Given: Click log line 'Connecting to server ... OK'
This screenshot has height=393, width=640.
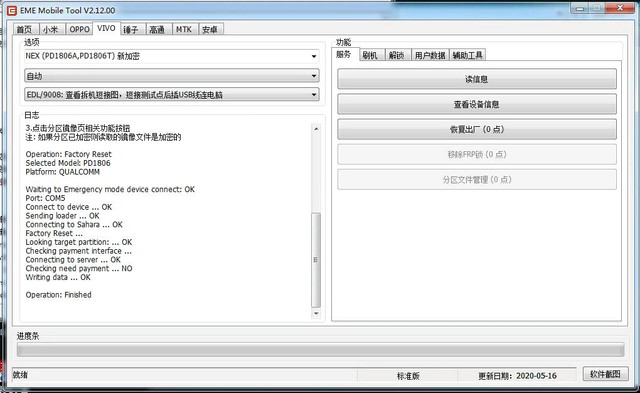Looking at the screenshot, I should coord(73,260).
